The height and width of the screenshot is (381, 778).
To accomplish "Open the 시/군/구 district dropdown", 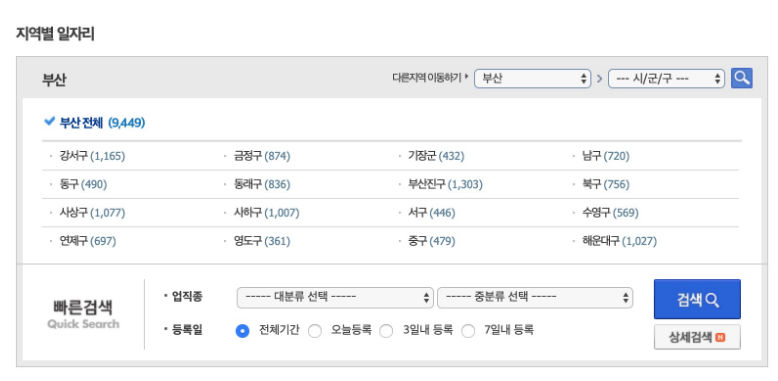I will click(x=666, y=78).
